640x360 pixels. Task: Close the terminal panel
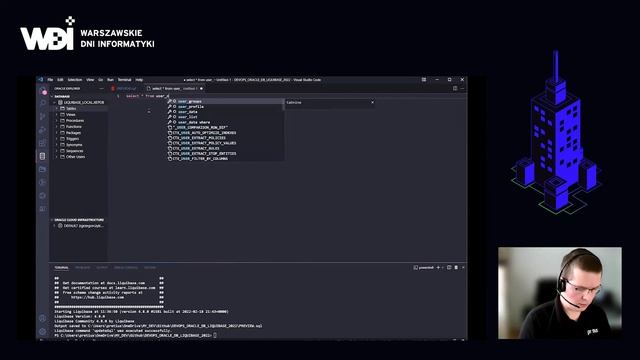463,267
